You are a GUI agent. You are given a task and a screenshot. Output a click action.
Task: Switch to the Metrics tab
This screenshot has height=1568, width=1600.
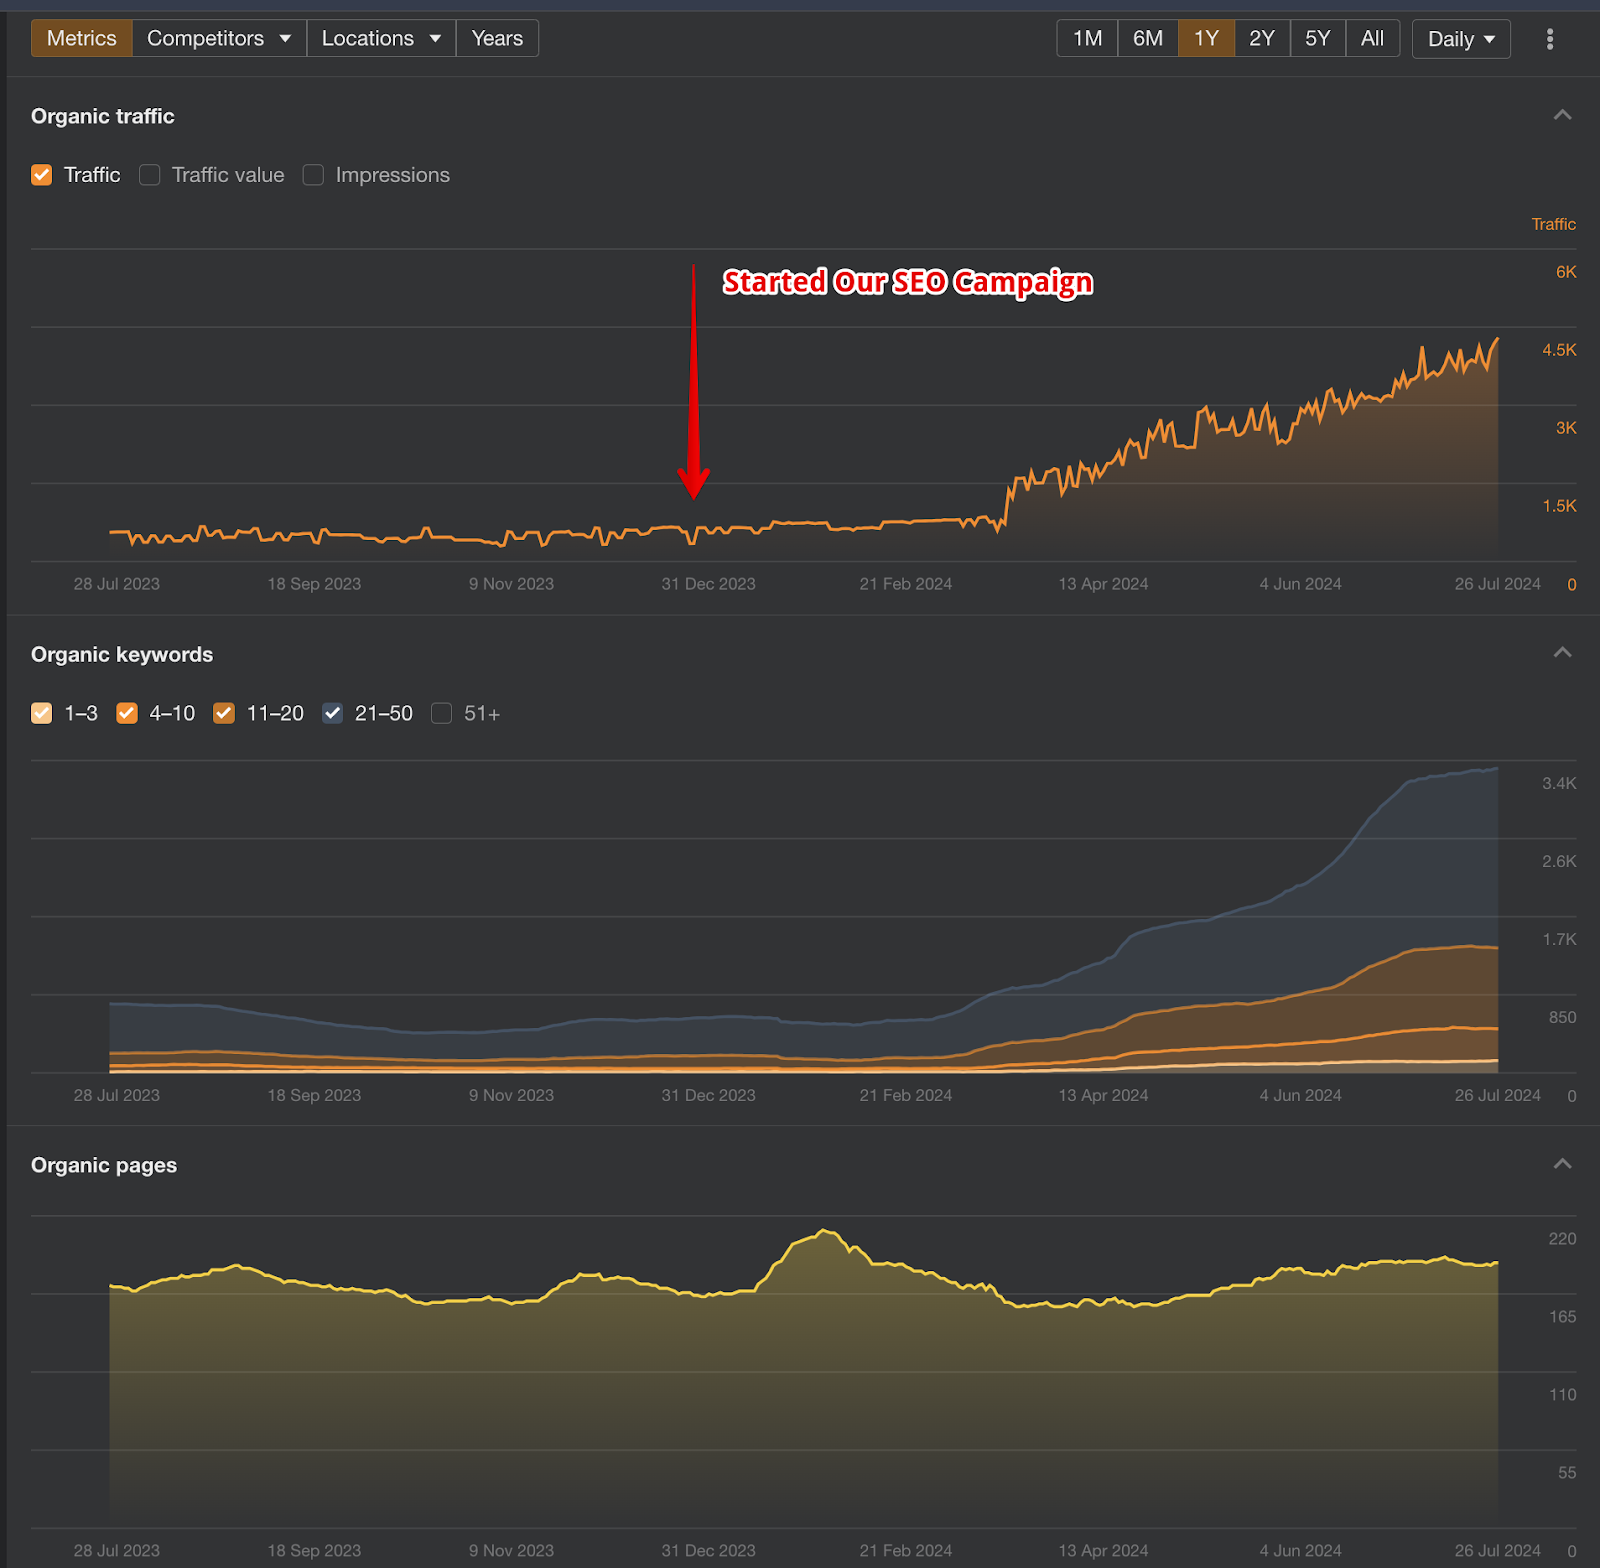coord(82,38)
